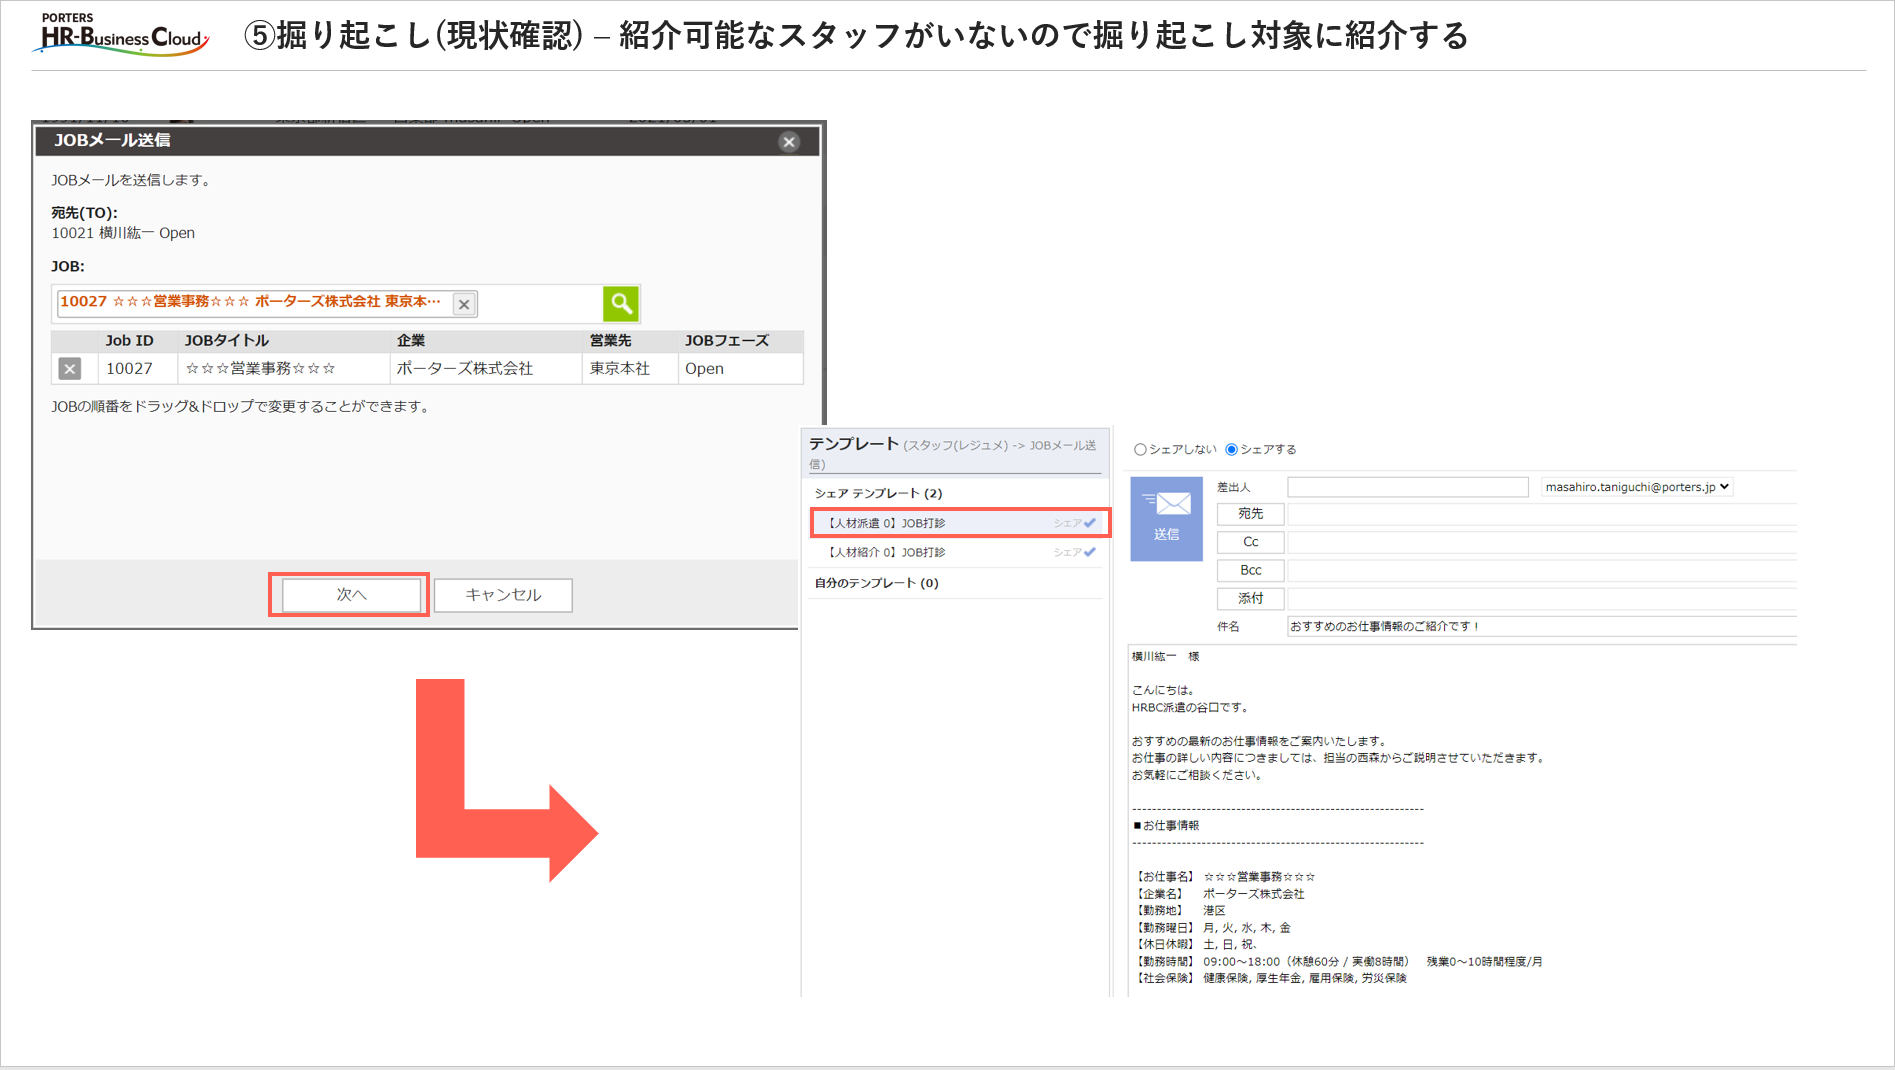Select 【人材派遣 0】JOB打診 template
Image resolution: width=1895 pixels, height=1070 pixels.
click(886, 523)
